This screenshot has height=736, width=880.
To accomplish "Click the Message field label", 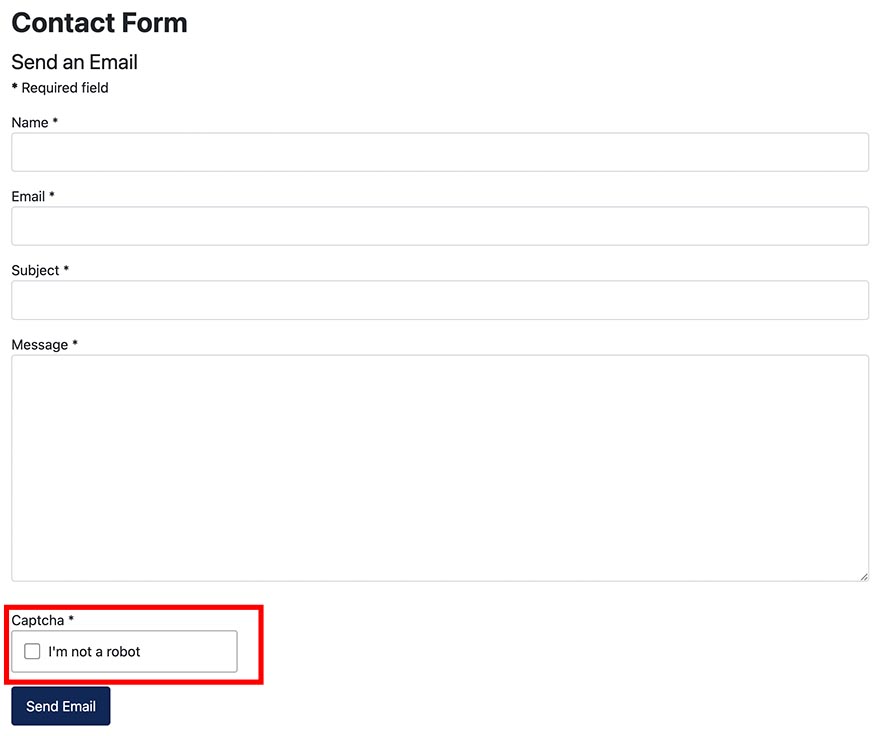I will (39, 344).
